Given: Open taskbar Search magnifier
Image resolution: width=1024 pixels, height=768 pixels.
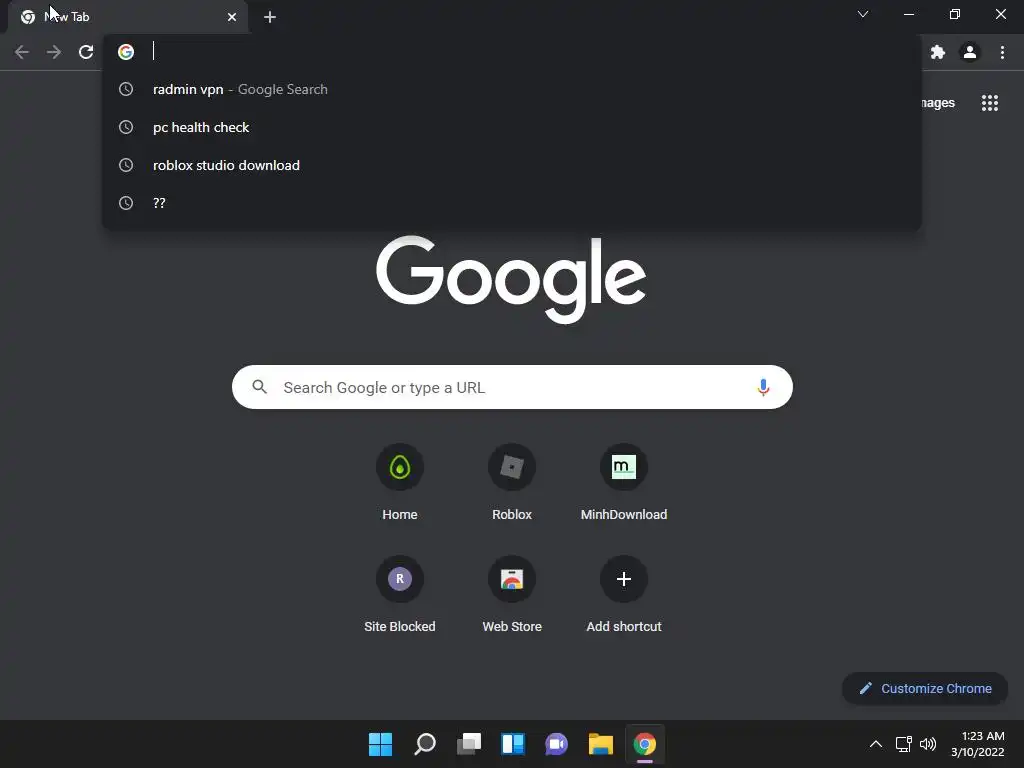Looking at the screenshot, I should (424, 744).
